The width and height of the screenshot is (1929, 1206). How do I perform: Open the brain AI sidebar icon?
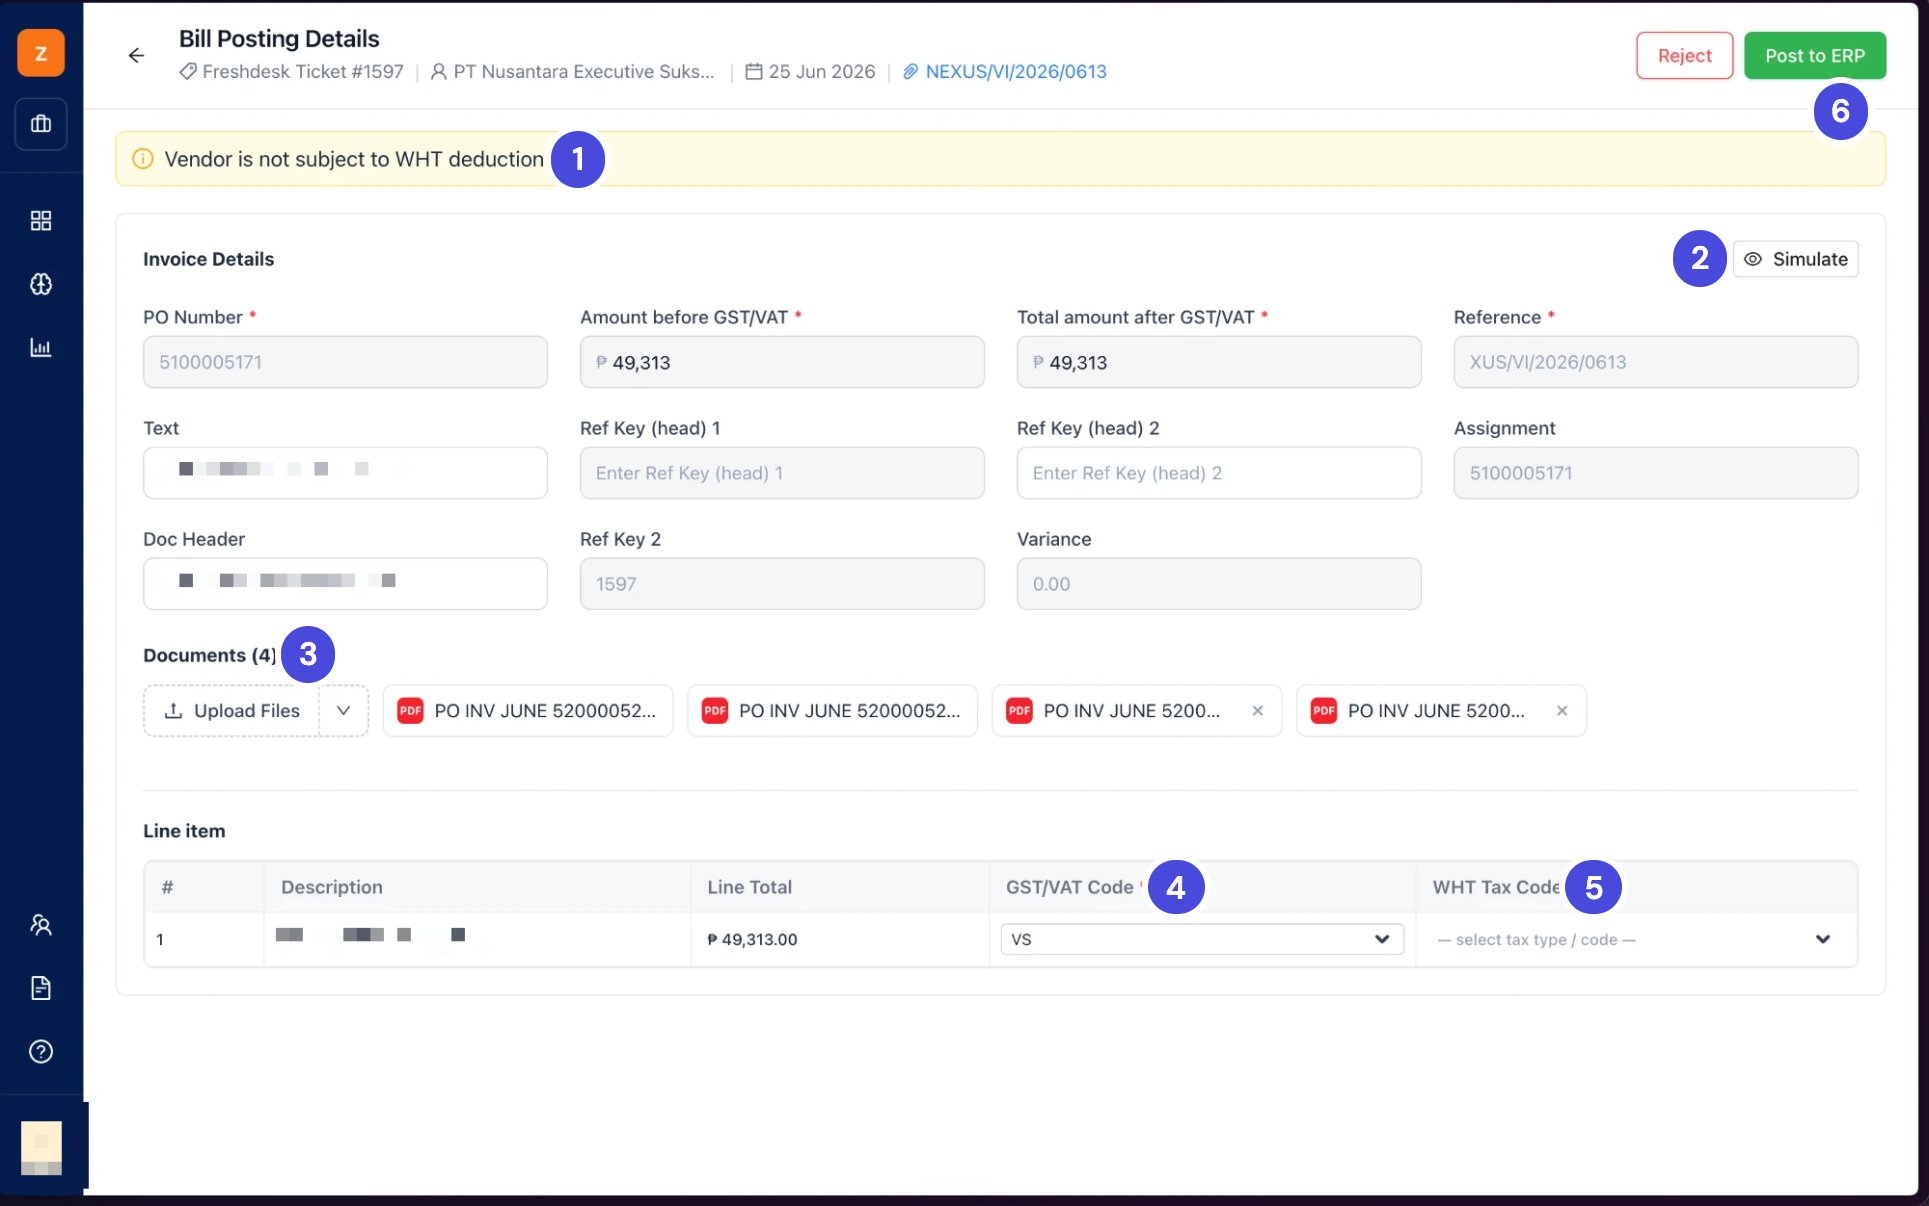(x=41, y=285)
